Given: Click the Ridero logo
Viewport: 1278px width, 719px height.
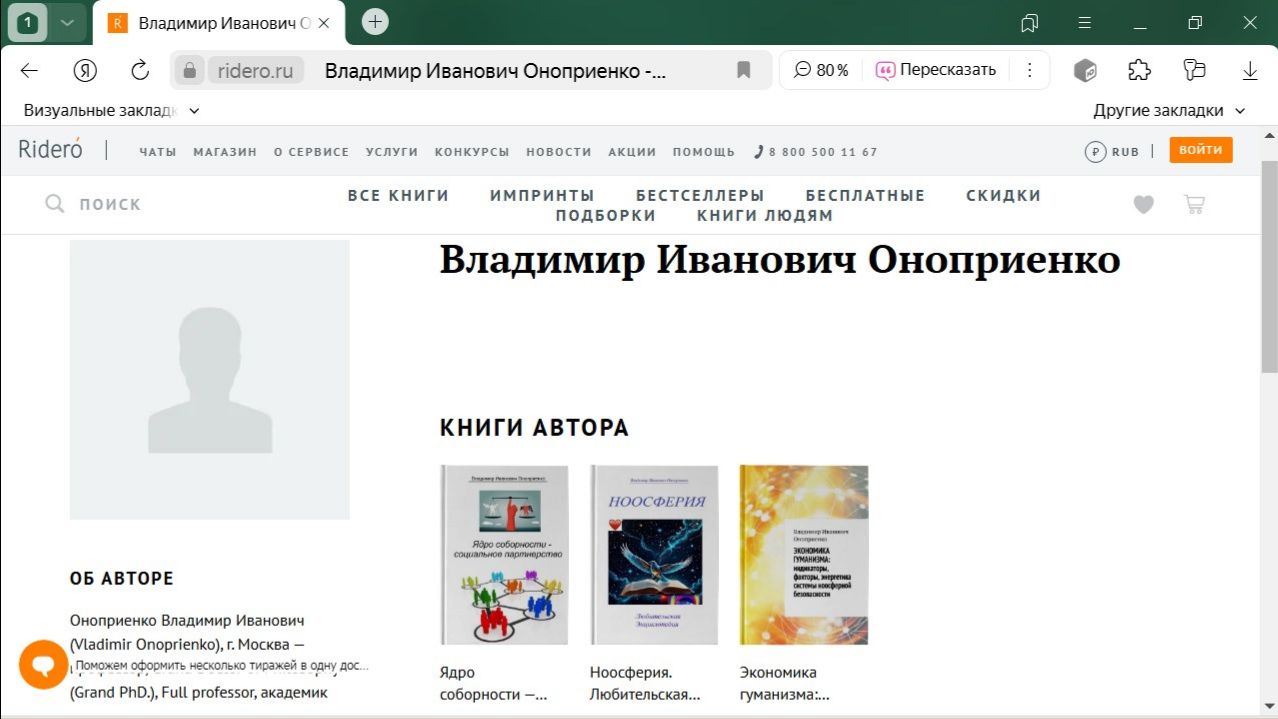Looking at the screenshot, I should coord(51,150).
